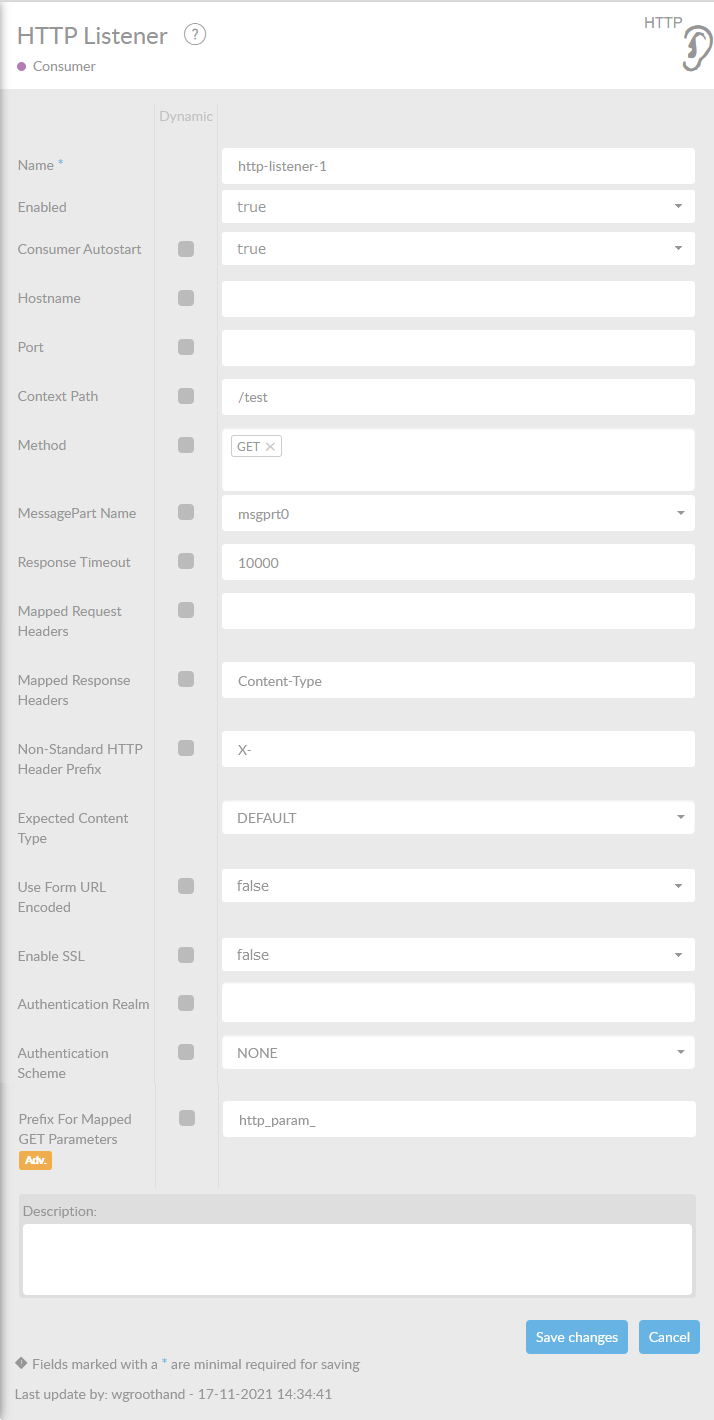Click the Save changes button
Viewport: 714px width, 1420px height.
click(x=577, y=1337)
